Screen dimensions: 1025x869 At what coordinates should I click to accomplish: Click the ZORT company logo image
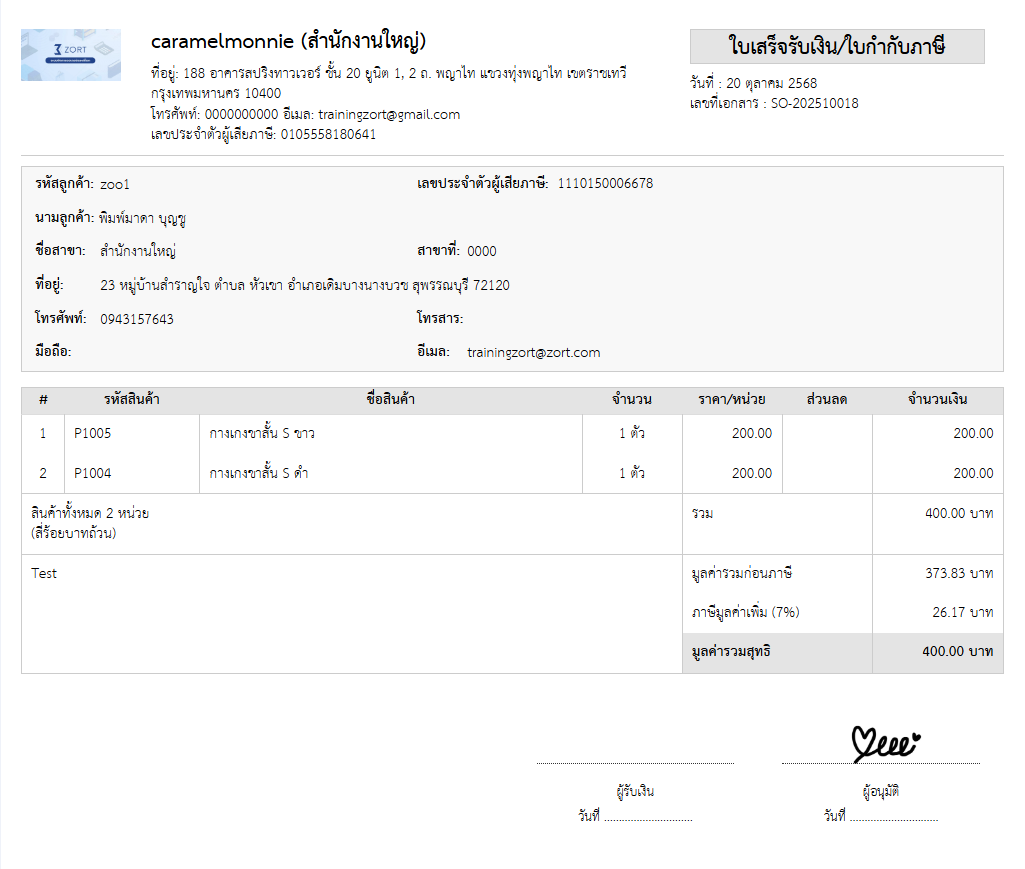[70, 55]
